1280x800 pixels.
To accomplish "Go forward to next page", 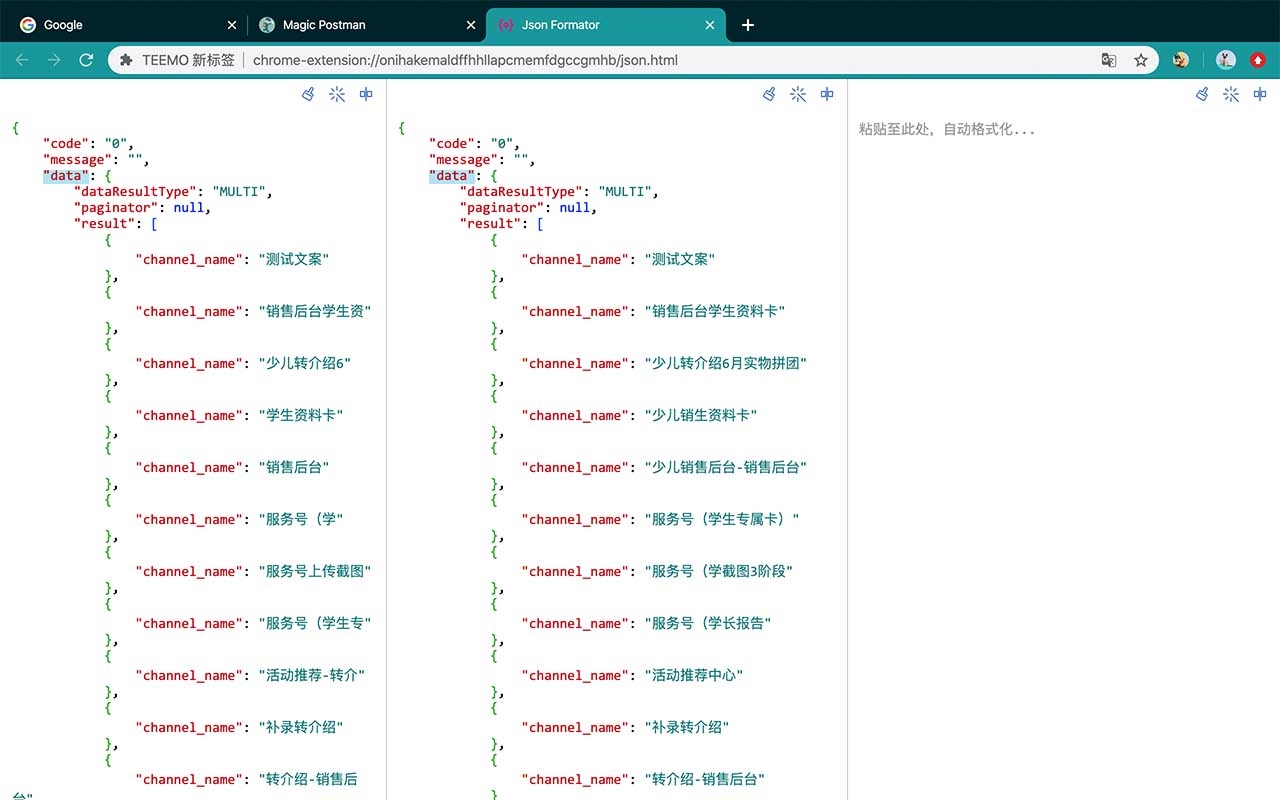I will pyautogui.click(x=54, y=60).
